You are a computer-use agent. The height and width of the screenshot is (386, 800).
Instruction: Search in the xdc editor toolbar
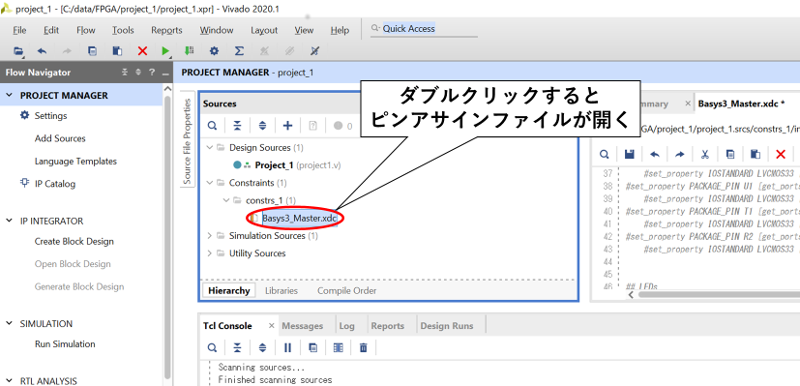tap(604, 154)
